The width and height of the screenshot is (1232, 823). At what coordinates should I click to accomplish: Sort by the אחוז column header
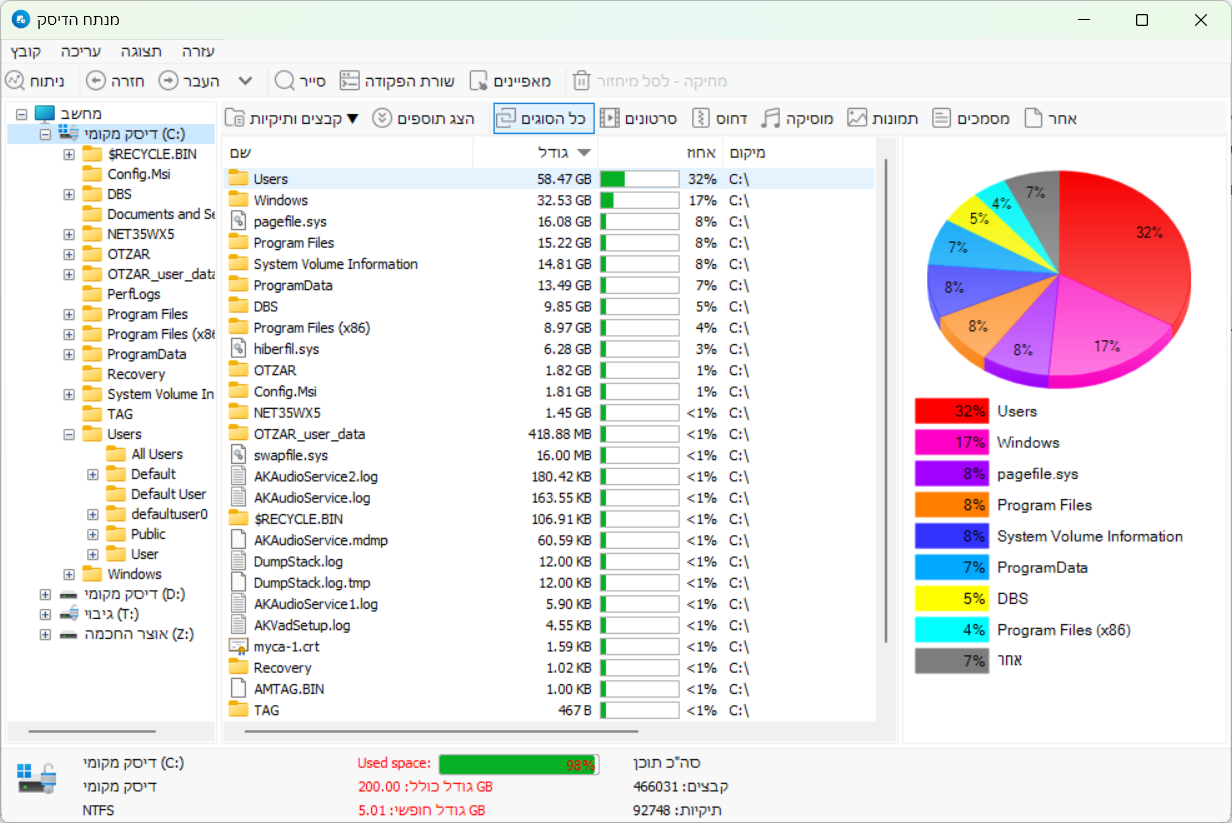tap(660, 152)
